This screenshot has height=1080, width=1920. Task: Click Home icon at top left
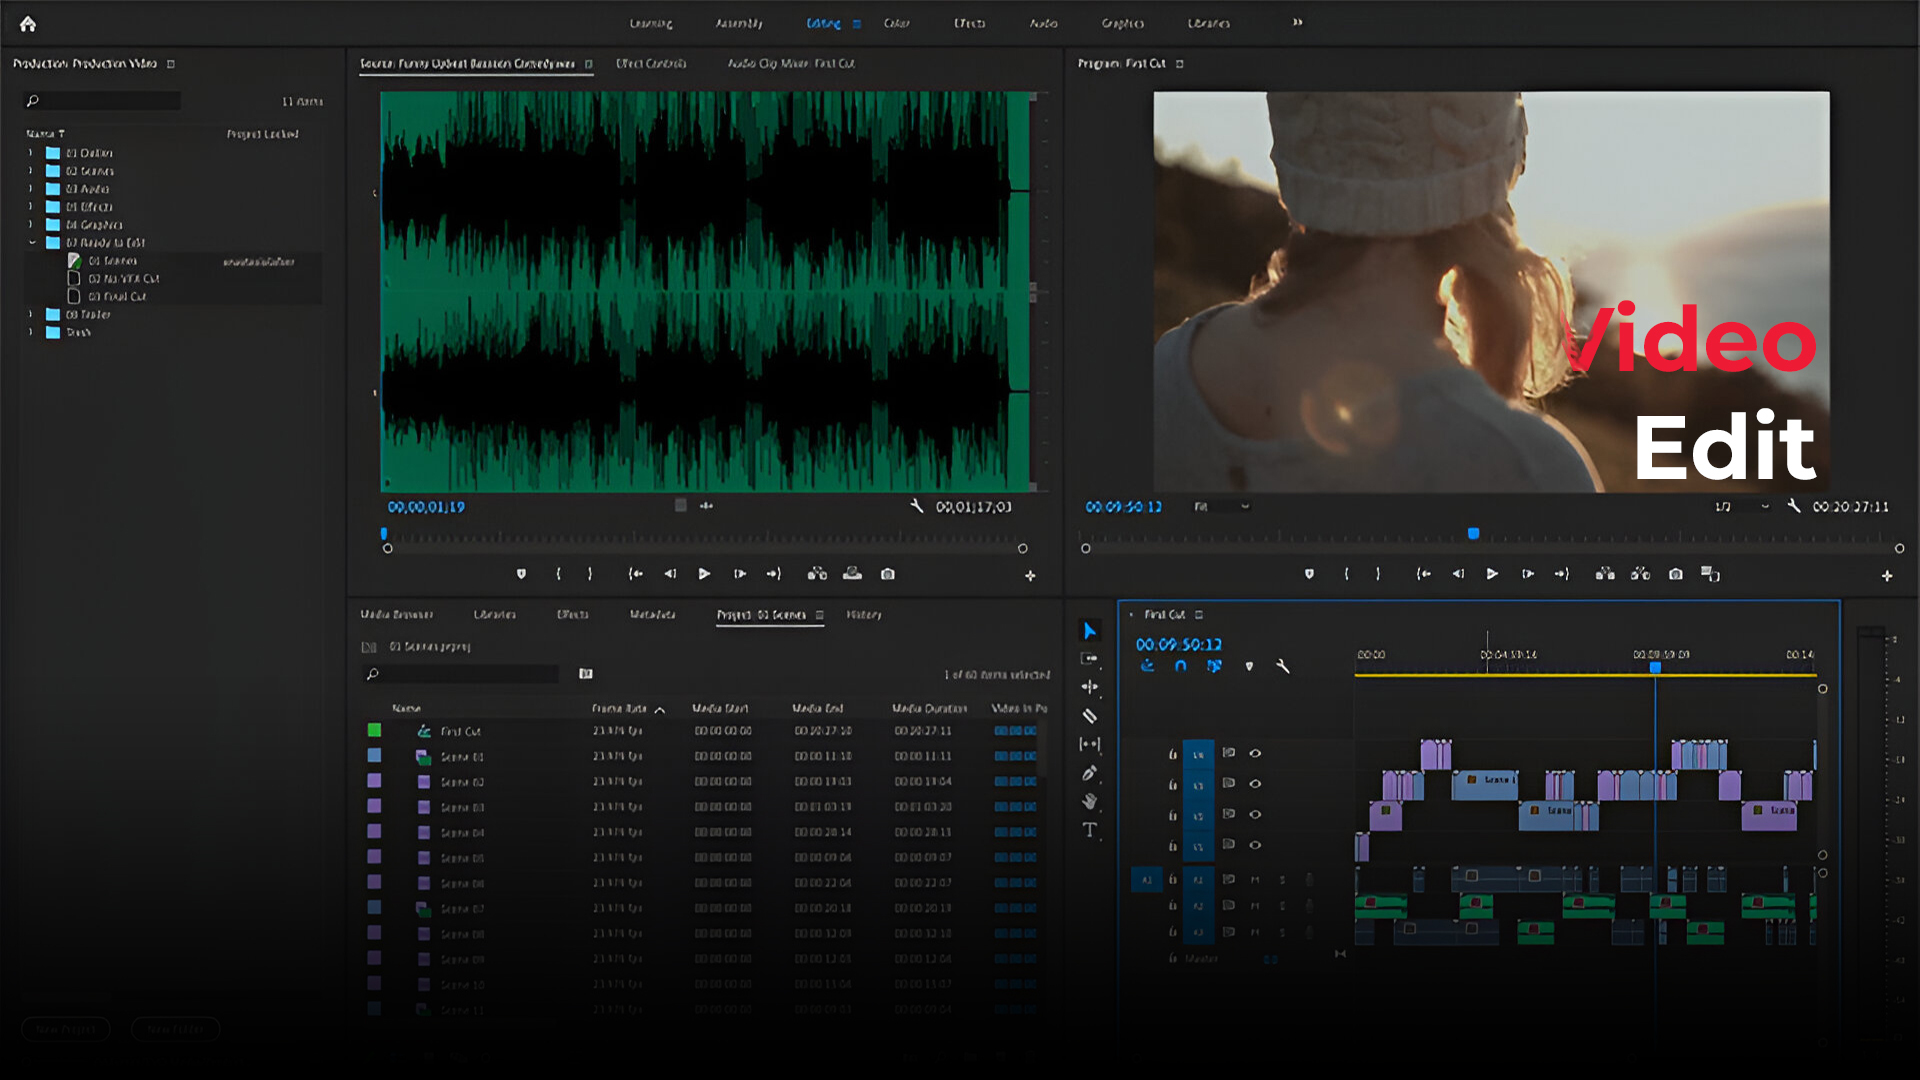28,23
